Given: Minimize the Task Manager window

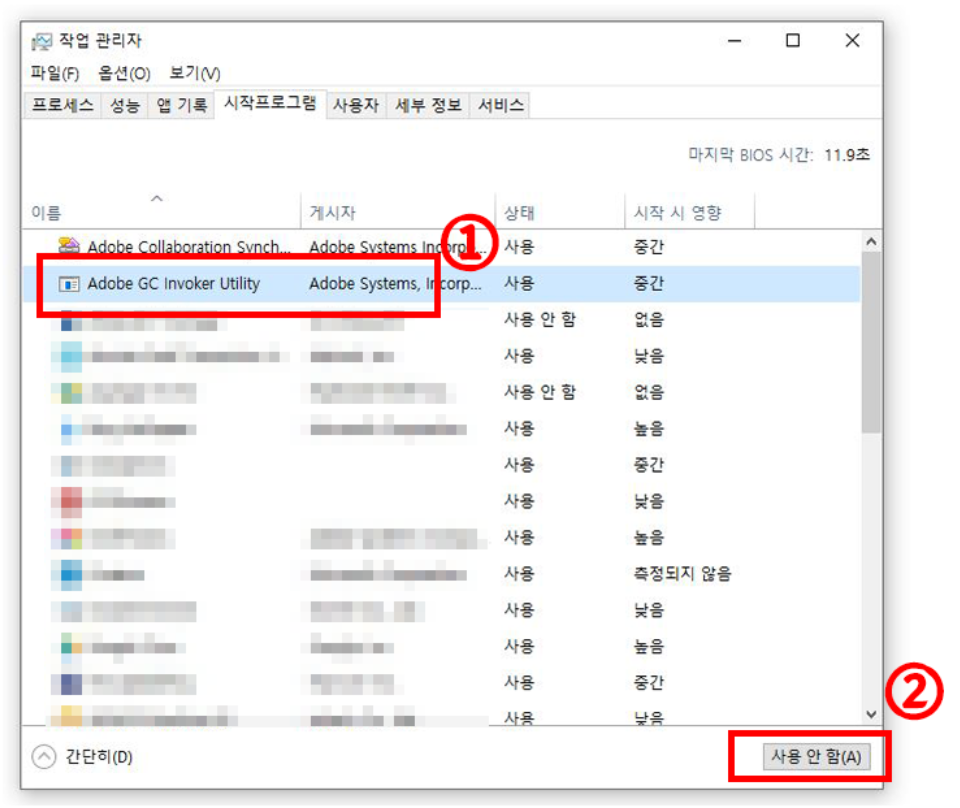Looking at the screenshot, I should pos(735,41).
